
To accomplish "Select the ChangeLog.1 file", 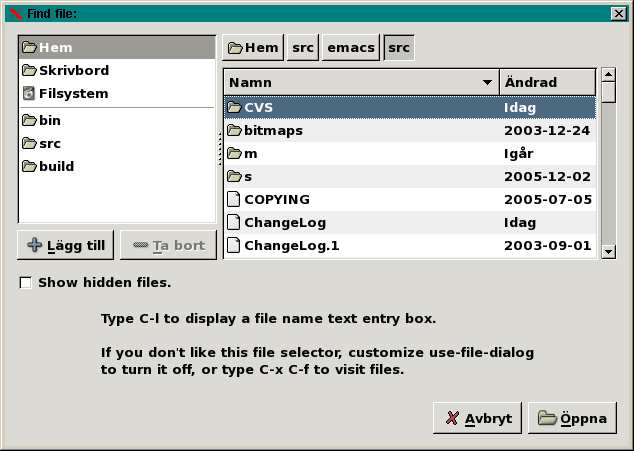I will [410, 246].
